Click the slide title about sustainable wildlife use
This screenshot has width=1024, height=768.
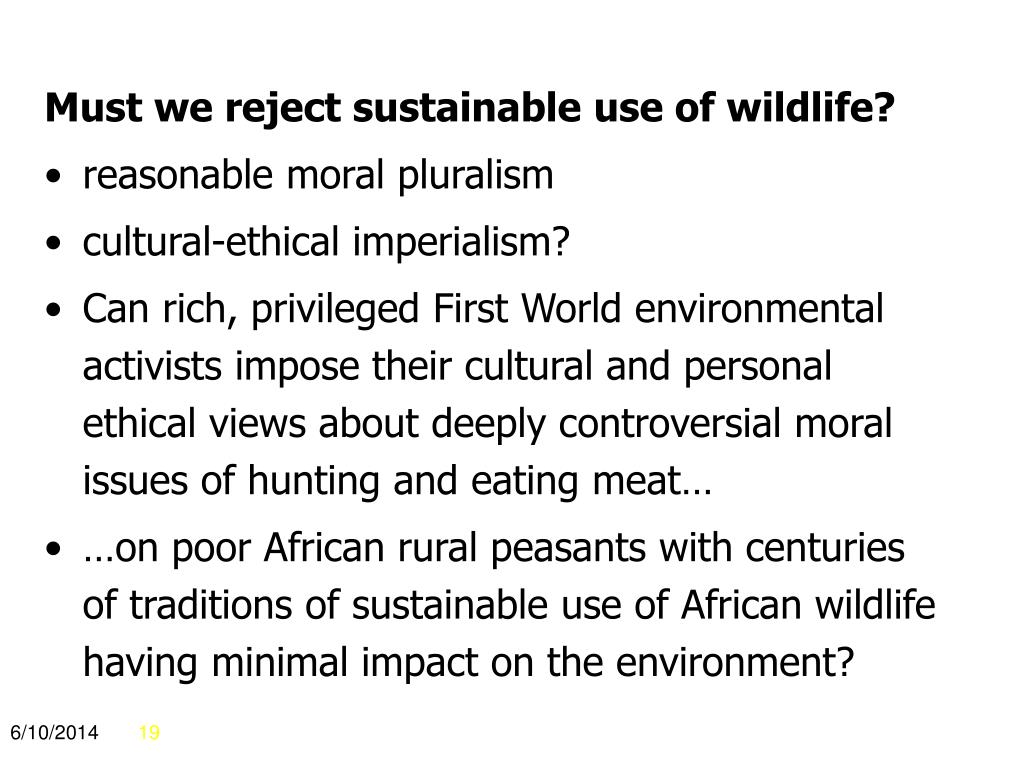coord(470,108)
